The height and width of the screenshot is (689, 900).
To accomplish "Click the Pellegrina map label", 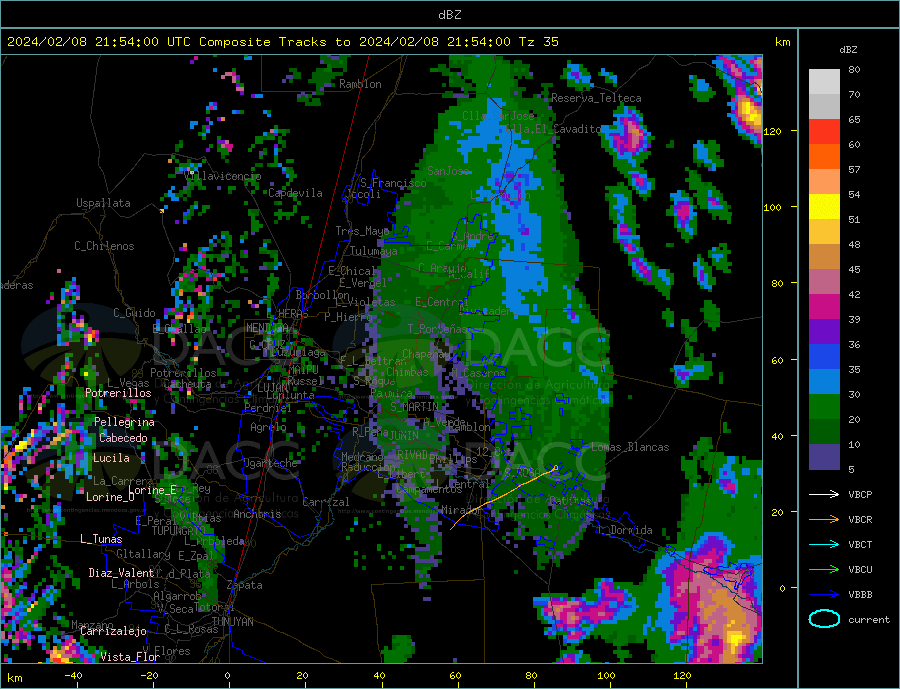I will pyautogui.click(x=125, y=422).
